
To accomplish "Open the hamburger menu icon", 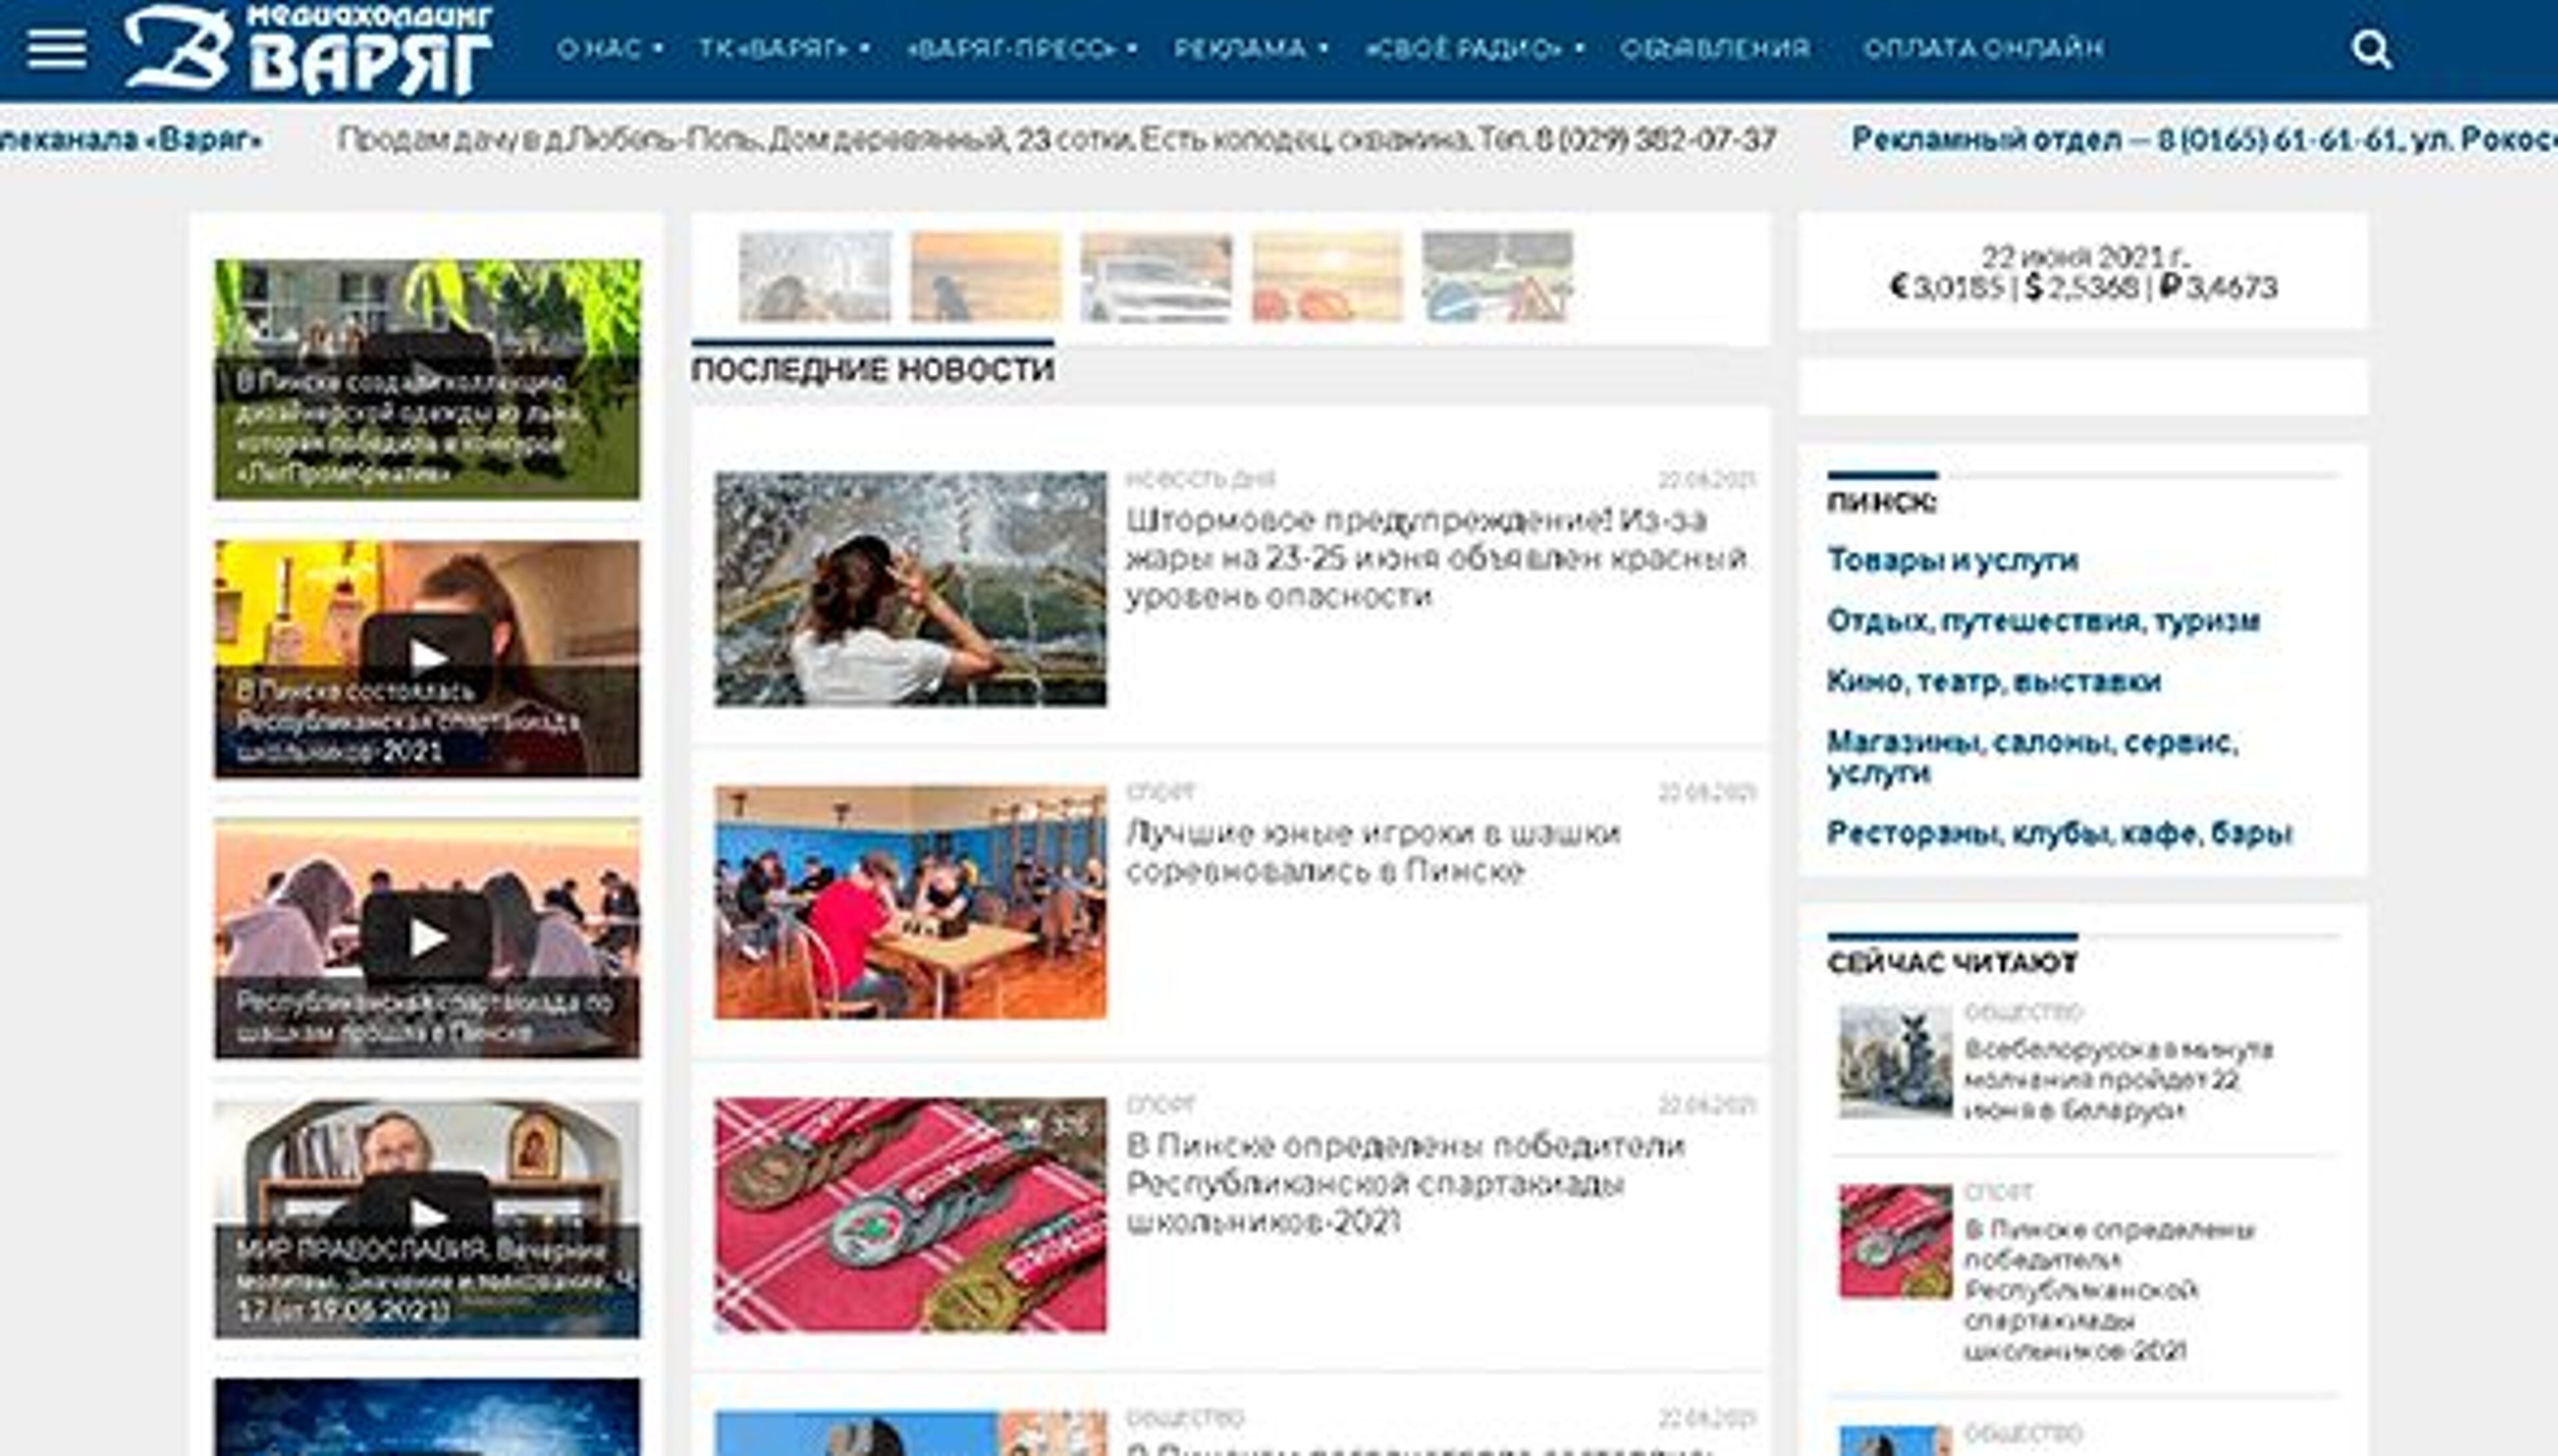I will pyautogui.click(x=56, y=49).
